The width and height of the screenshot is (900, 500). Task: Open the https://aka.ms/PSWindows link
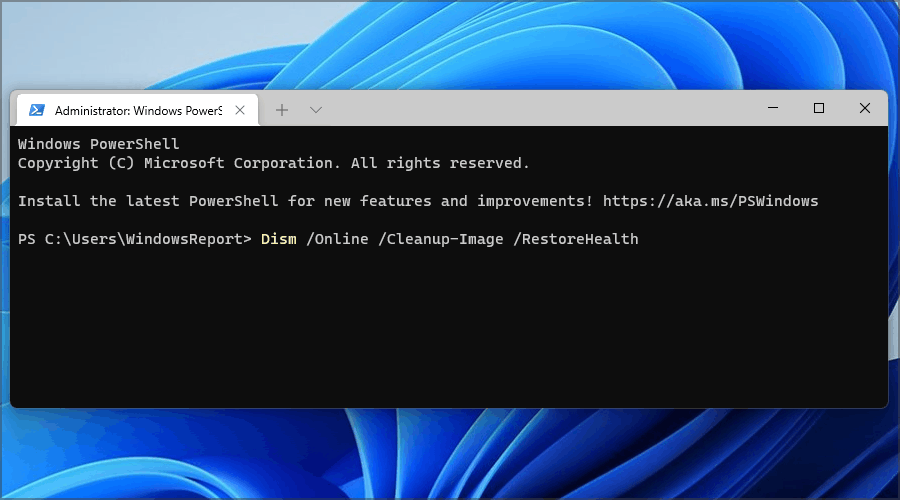tap(711, 201)
